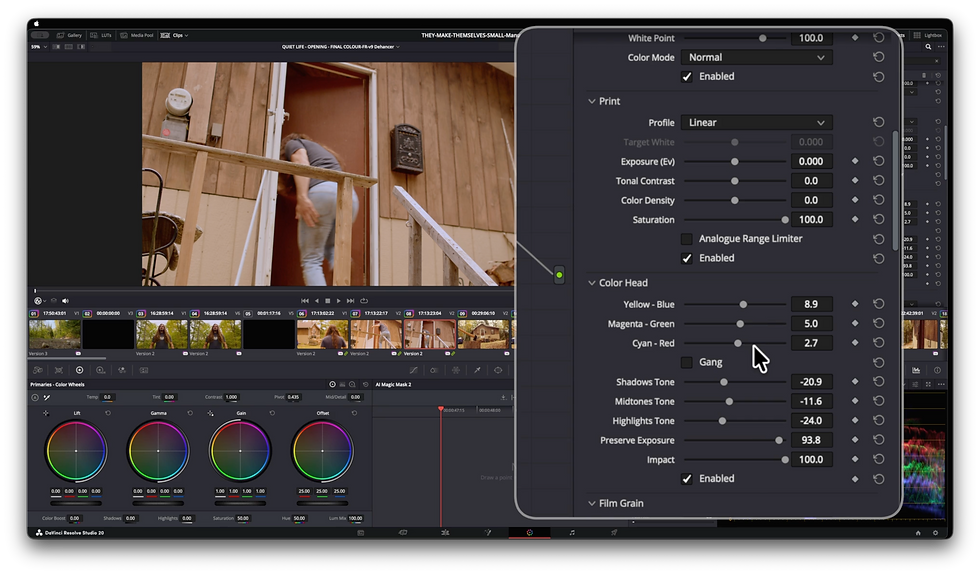This screenshot has width=980, height=575.
Task: Pick white point on Gain wheel
Action: click(211, 413)
